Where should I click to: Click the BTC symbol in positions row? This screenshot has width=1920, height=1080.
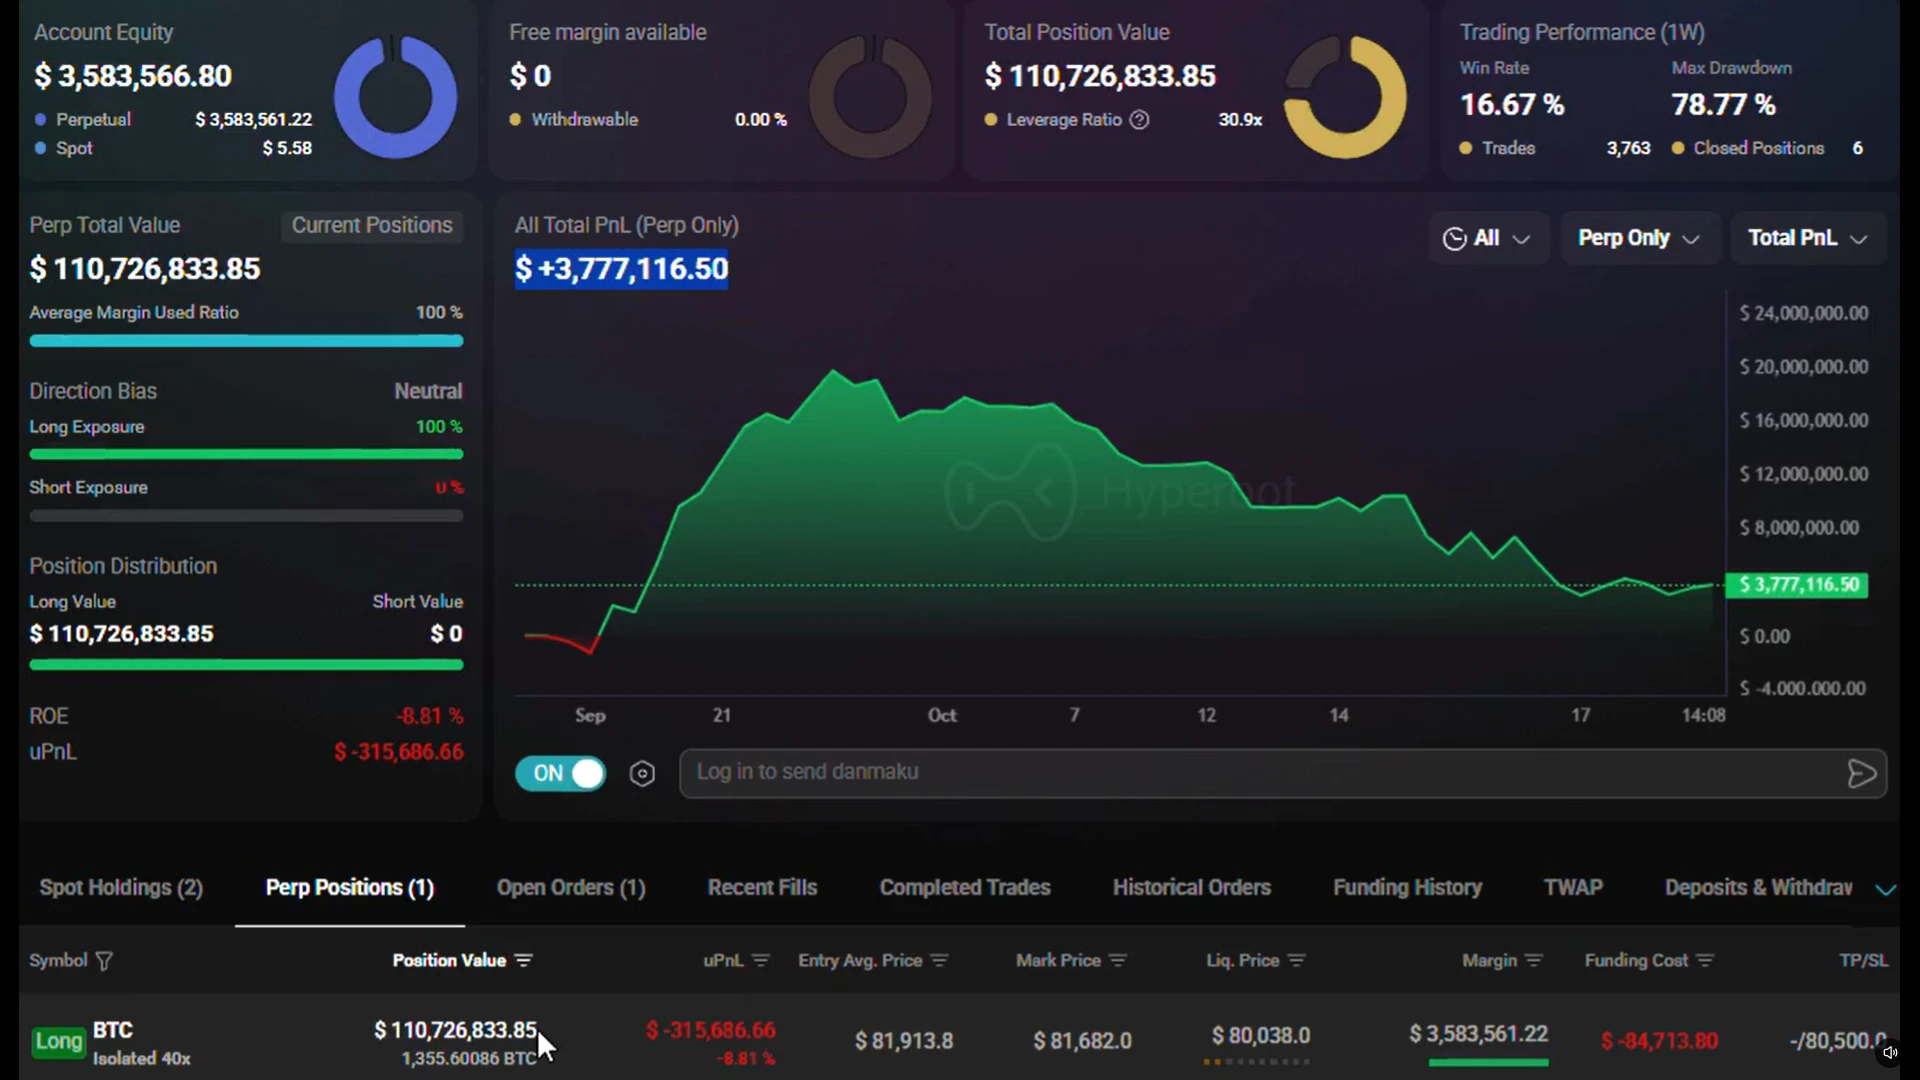coord(113,1030)
